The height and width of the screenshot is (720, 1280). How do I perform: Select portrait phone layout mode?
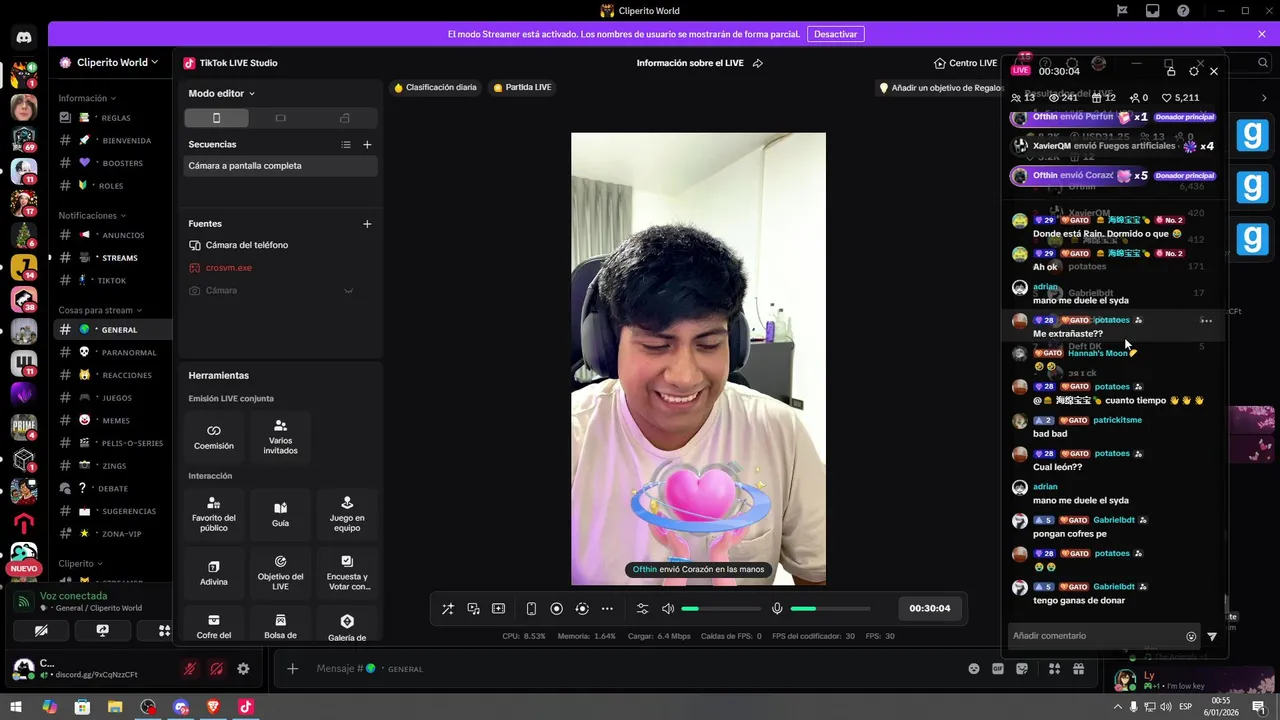[x=216, y=118]
